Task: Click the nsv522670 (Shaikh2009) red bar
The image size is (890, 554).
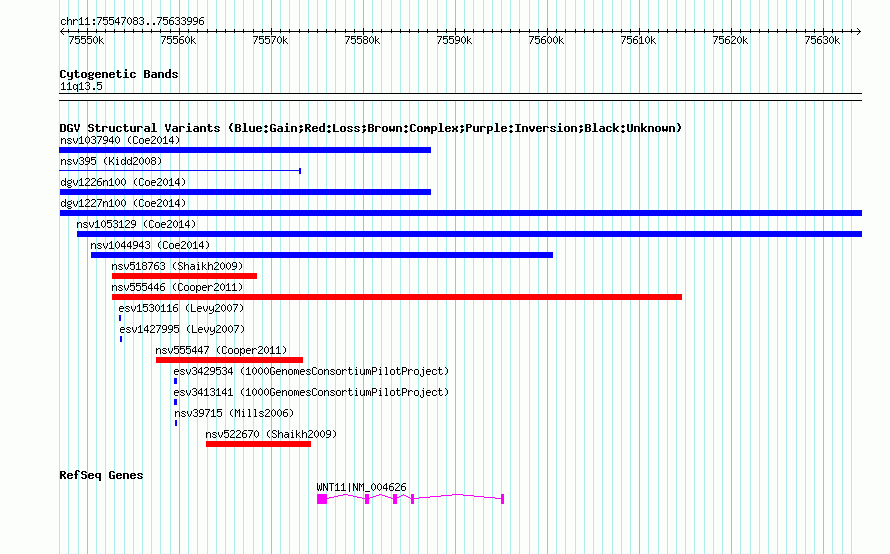Action: pyautogui.click(x=258, y=444)
